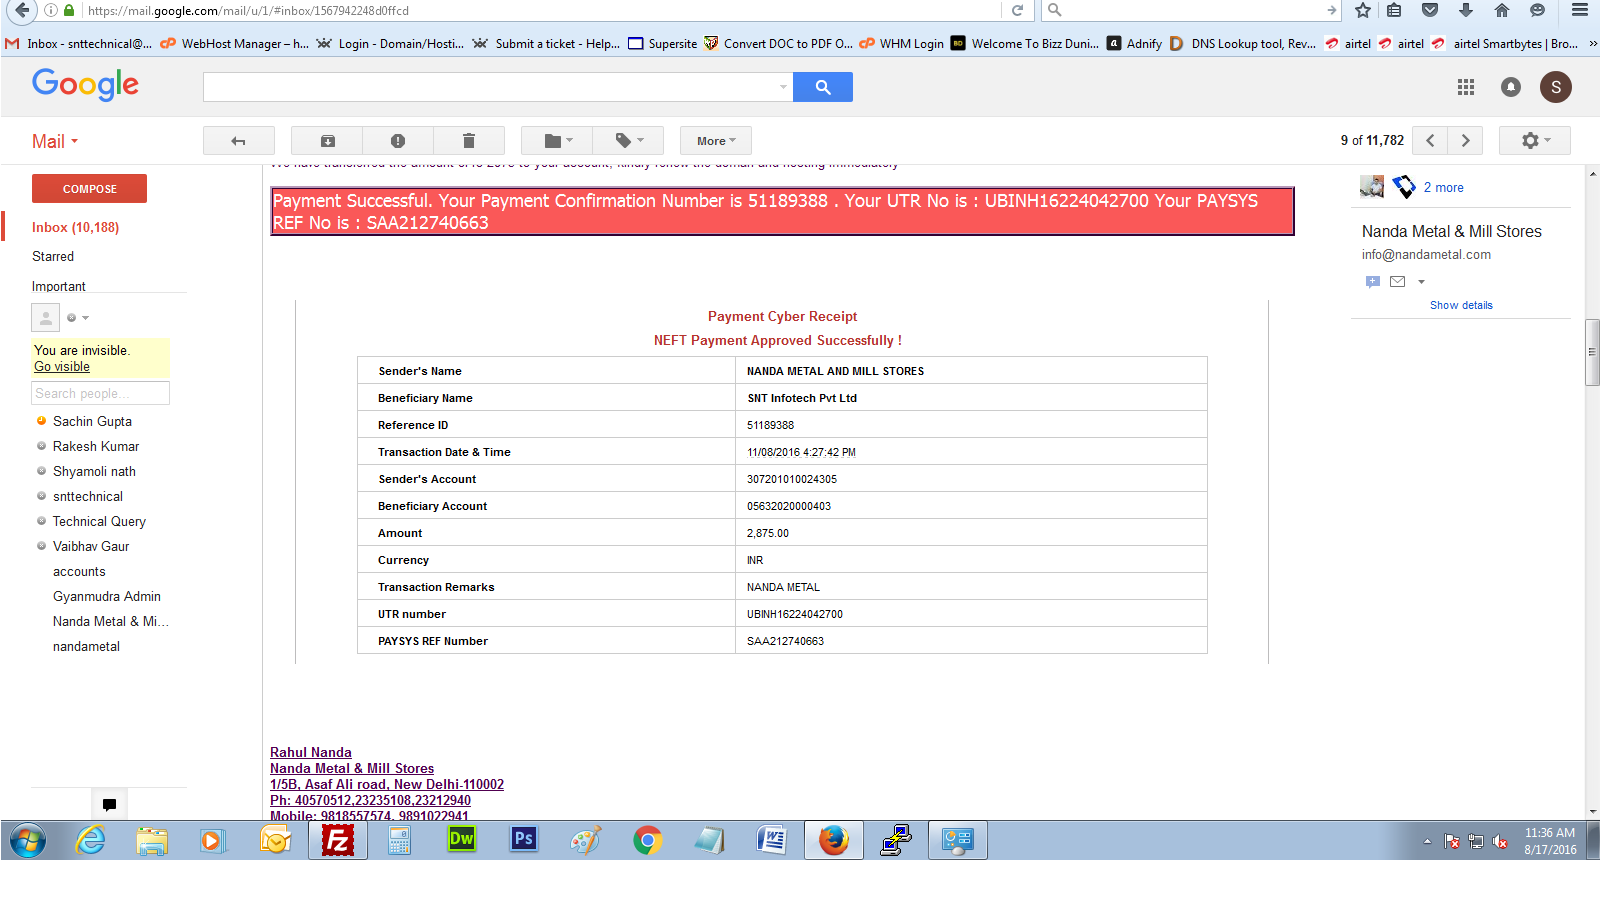
Task: Open the notifications bell
Action: point(1511,88)
